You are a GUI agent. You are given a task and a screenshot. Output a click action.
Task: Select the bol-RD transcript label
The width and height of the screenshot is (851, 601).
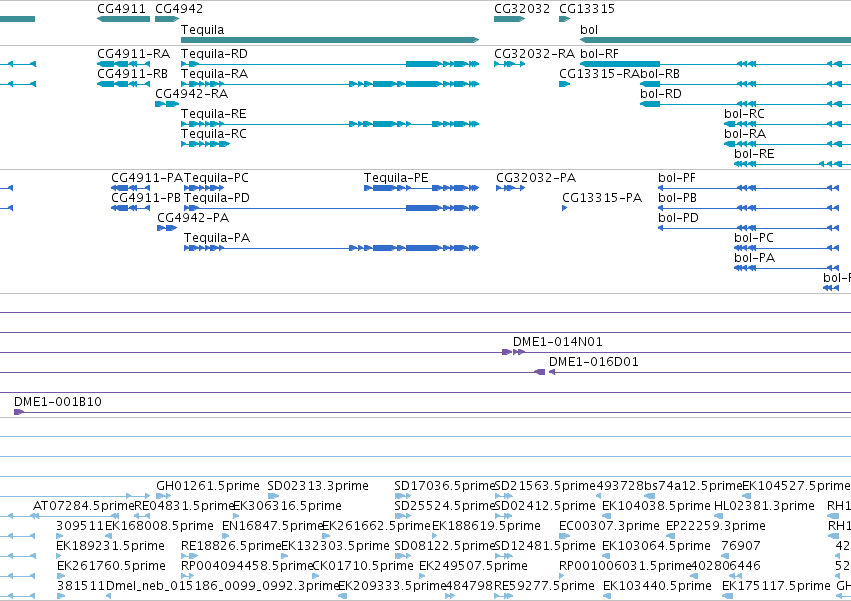coord(661,94)
